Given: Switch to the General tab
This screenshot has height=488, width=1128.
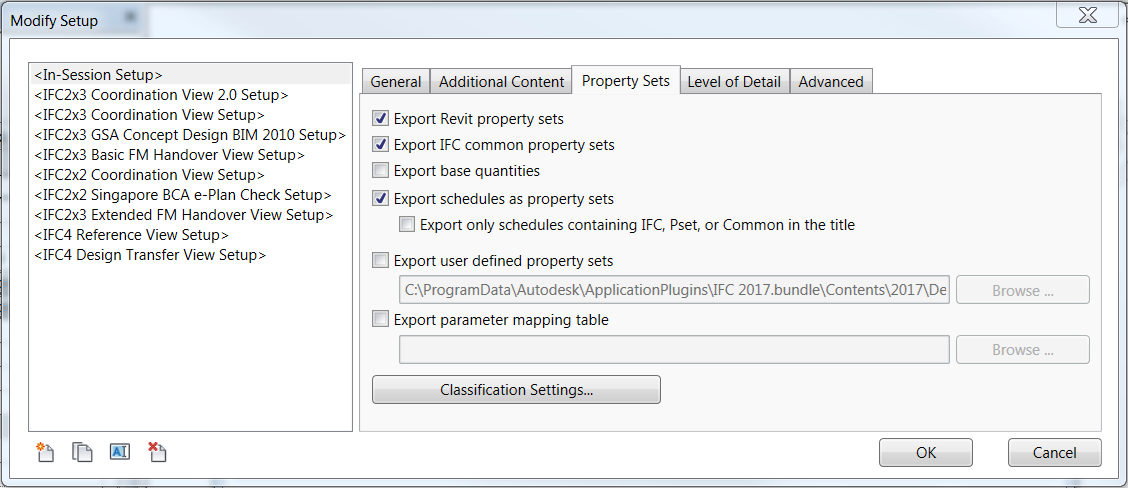Looking at the screenshot, I should coord(396,81).
